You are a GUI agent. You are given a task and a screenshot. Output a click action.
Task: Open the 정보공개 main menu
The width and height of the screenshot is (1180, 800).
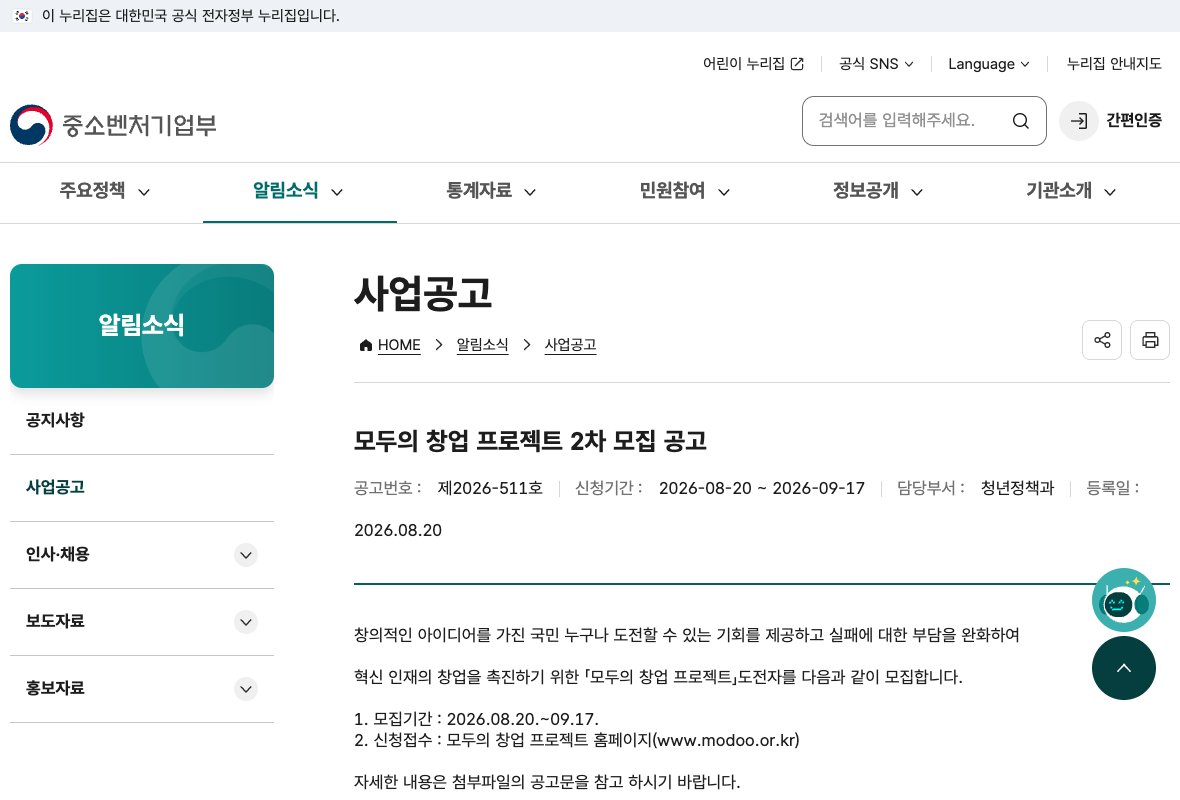(x=878, y=191)
